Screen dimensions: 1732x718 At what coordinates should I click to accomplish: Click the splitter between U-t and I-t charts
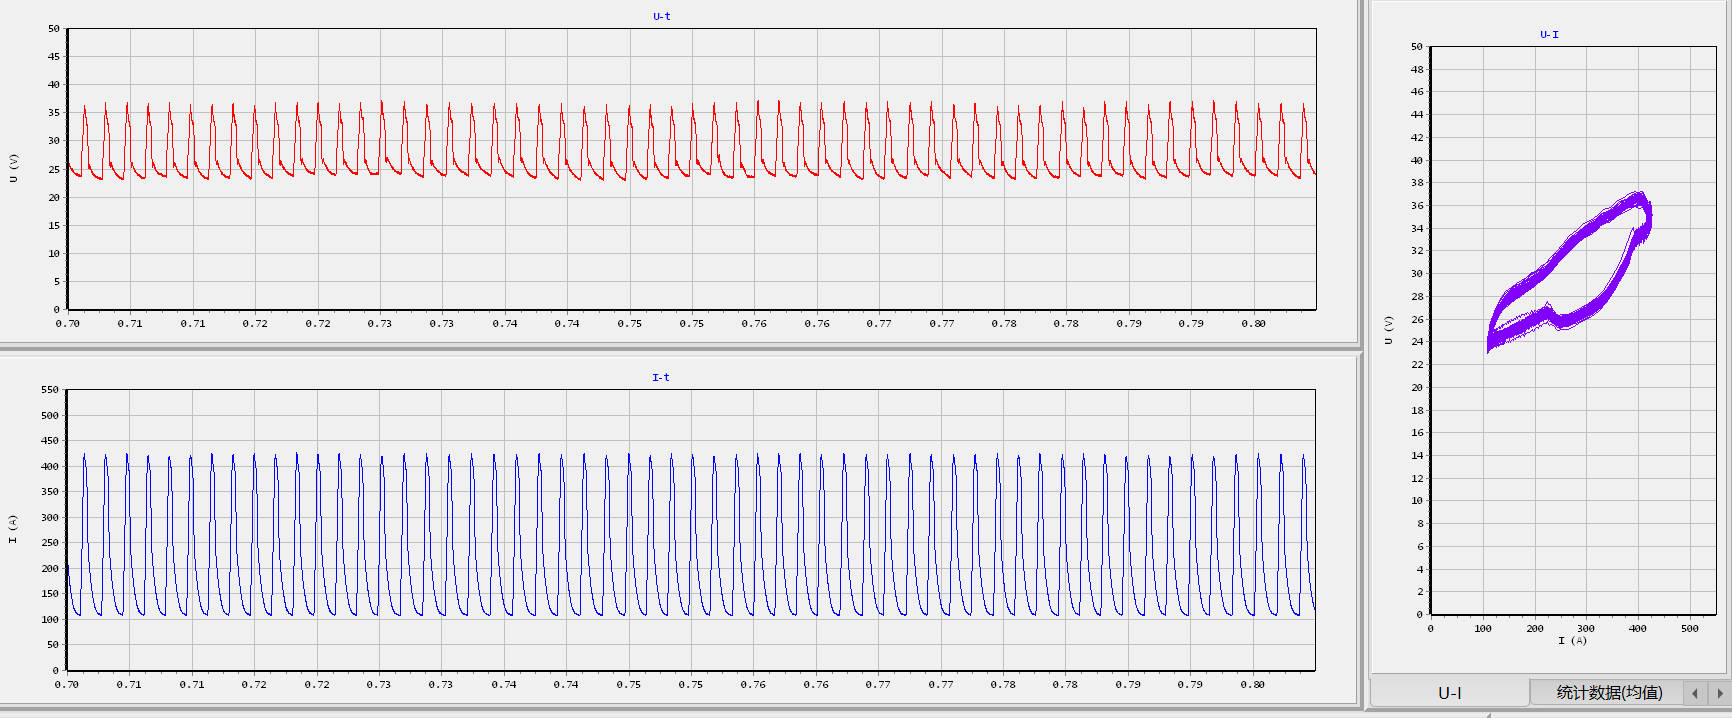pos(680,348)
